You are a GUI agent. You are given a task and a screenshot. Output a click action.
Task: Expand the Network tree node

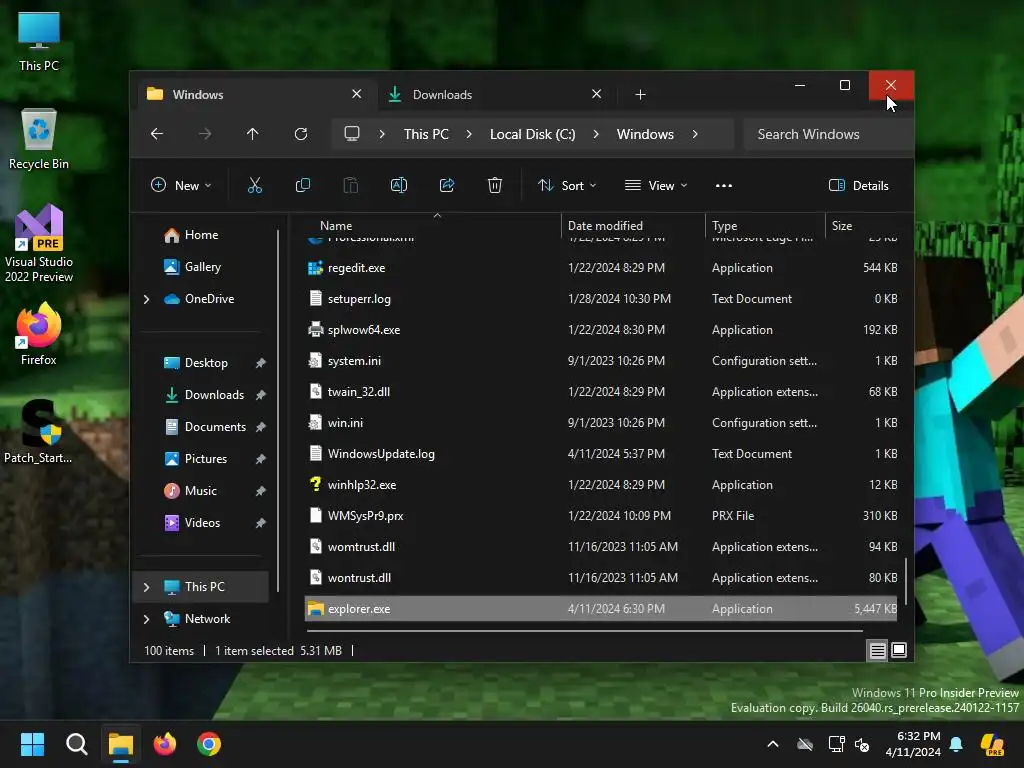[x=146, y=619]
